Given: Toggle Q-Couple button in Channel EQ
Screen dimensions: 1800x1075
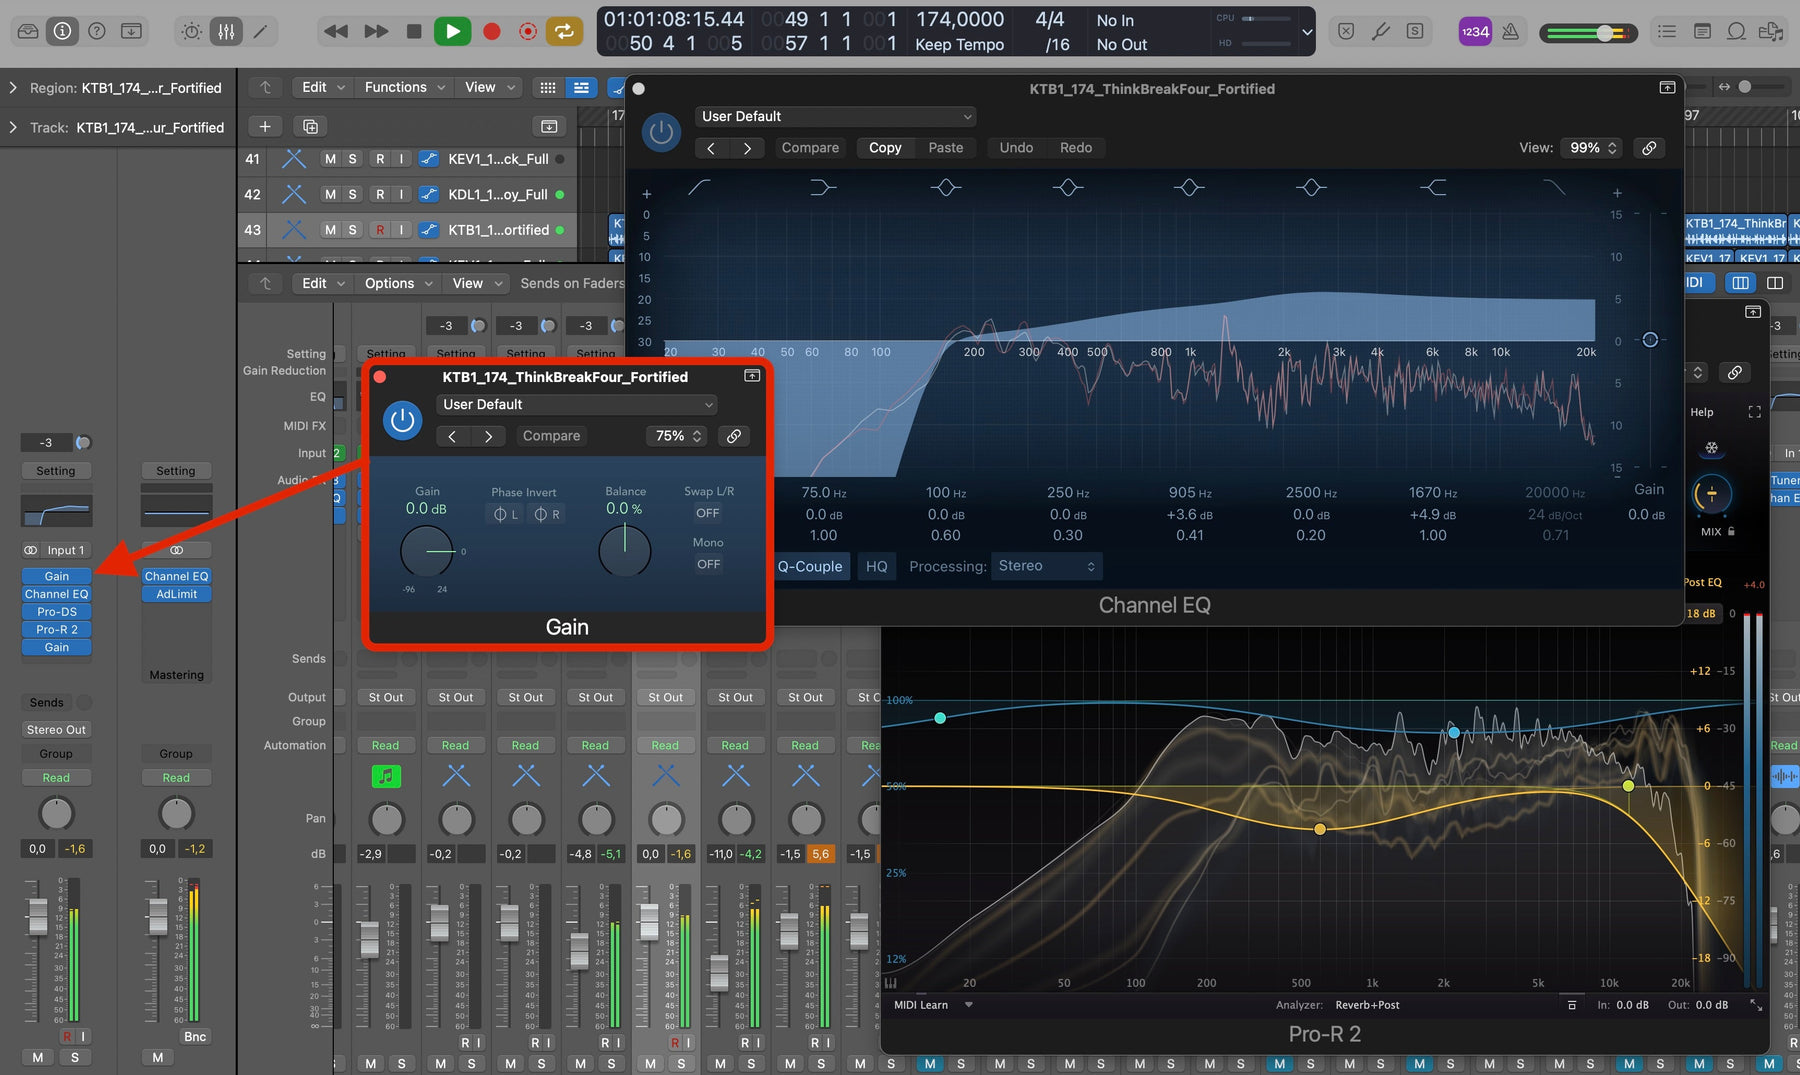Looking at the screenshot, I should click(809, 566).
